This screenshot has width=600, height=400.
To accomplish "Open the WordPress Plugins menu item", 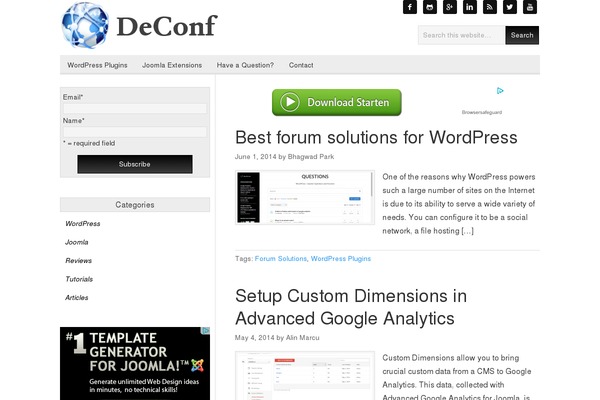I will point(97,65).
